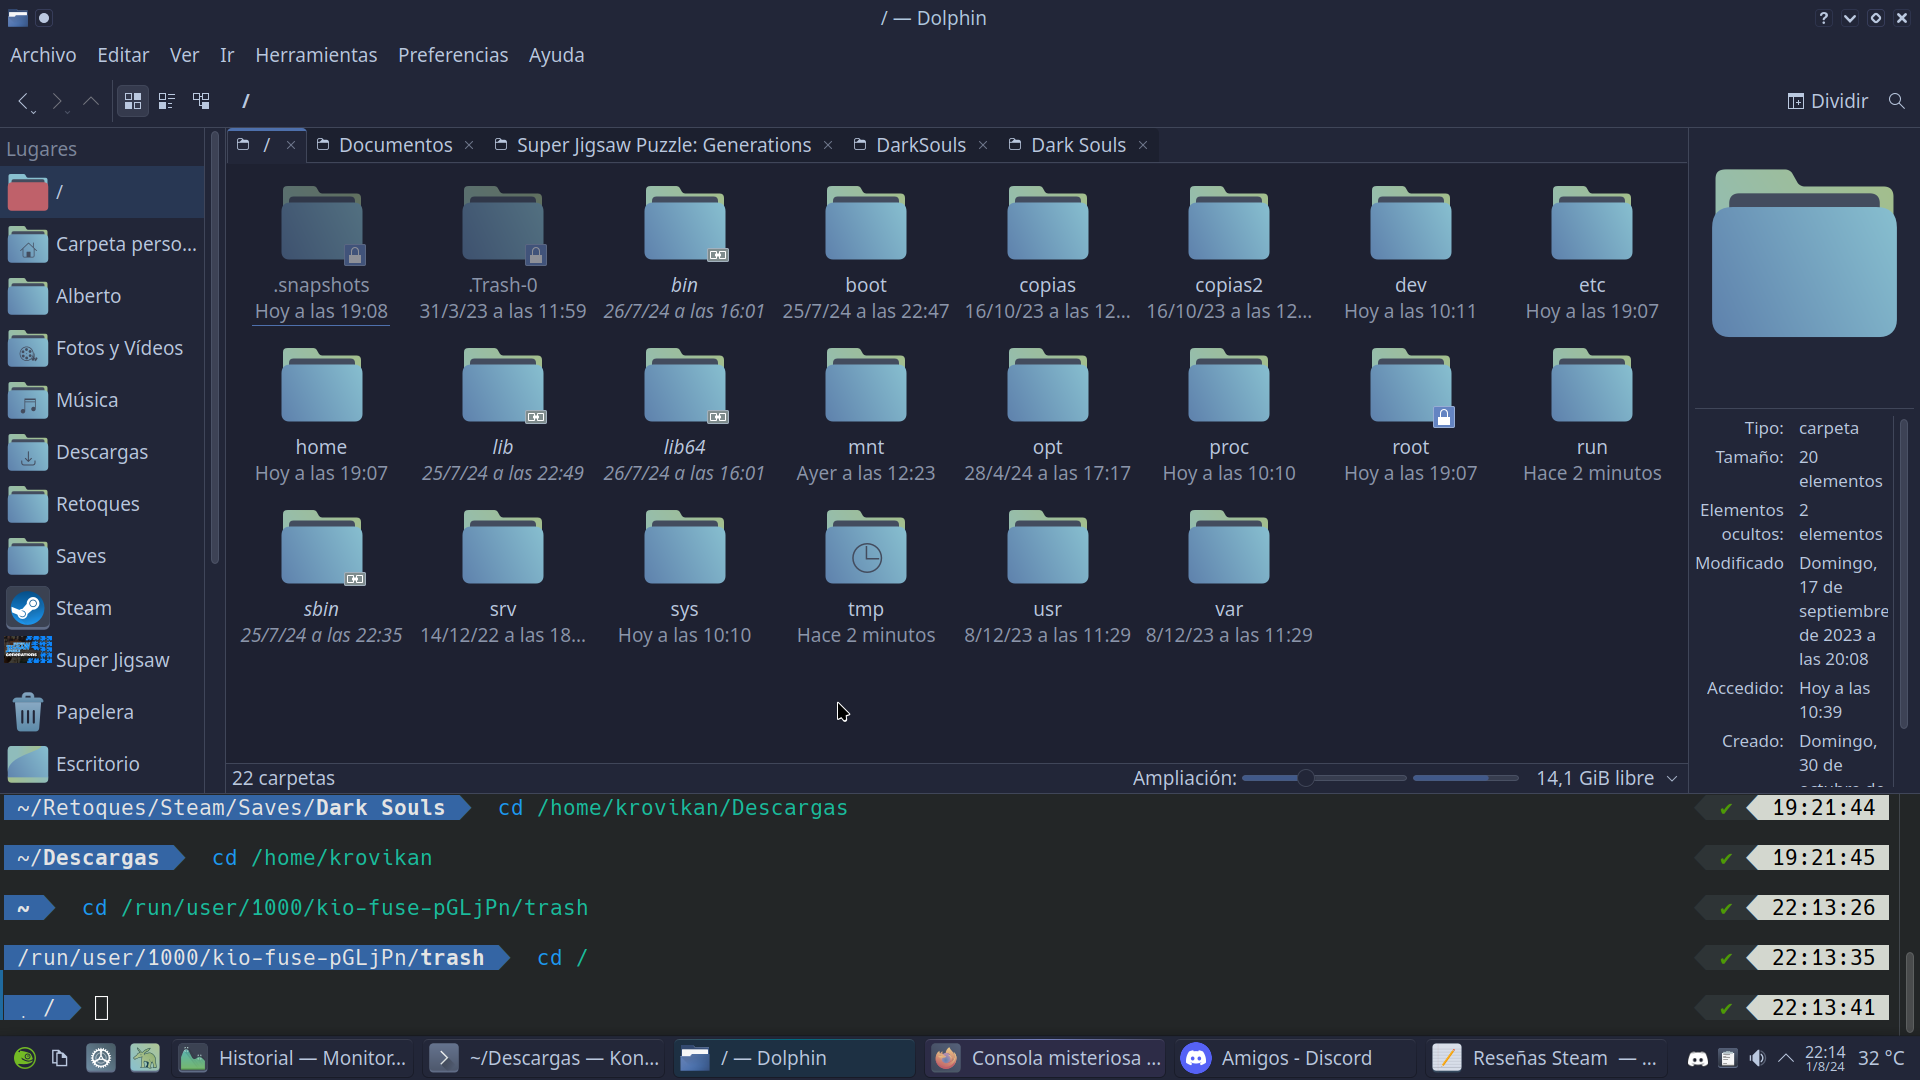The height and width of the screenshot is (1080, 1920).
Task: Open the Música place in the sidebar
Action: (86, 400)
